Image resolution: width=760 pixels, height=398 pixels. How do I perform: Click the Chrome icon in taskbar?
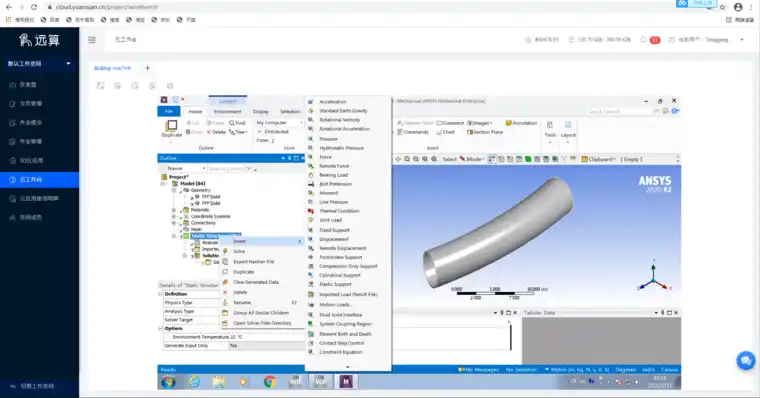(269, 382)
